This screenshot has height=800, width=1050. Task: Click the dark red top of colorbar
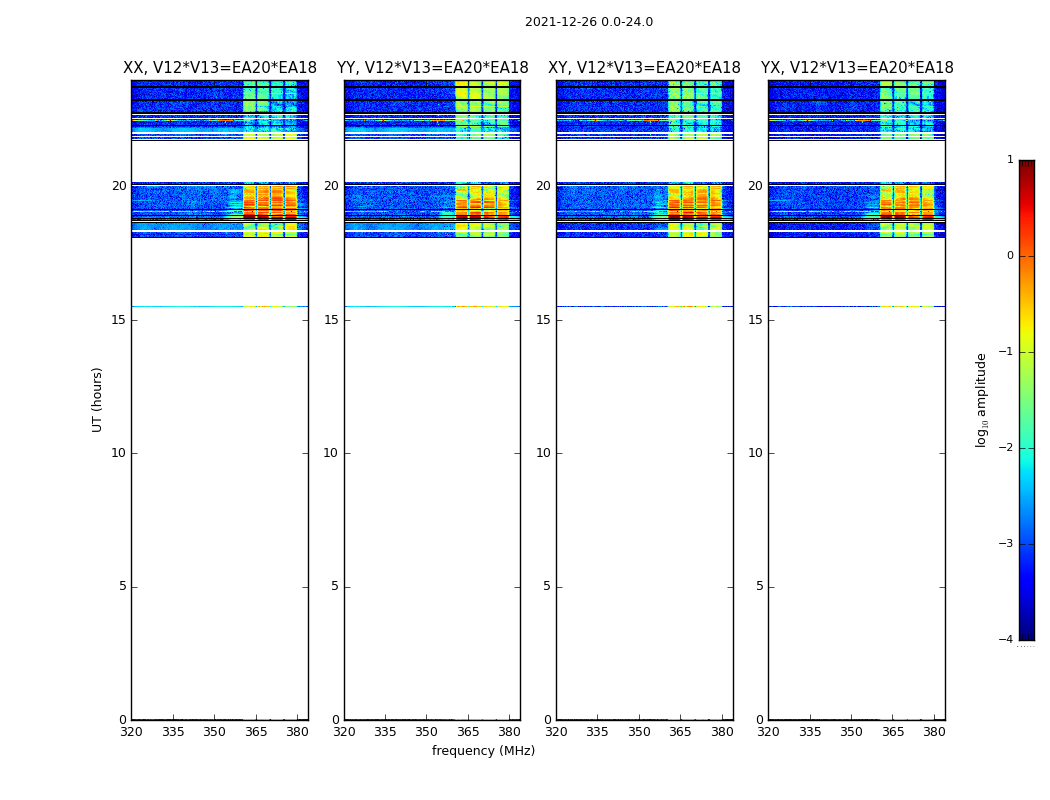pyautogui.click(x=1026, y=165)
